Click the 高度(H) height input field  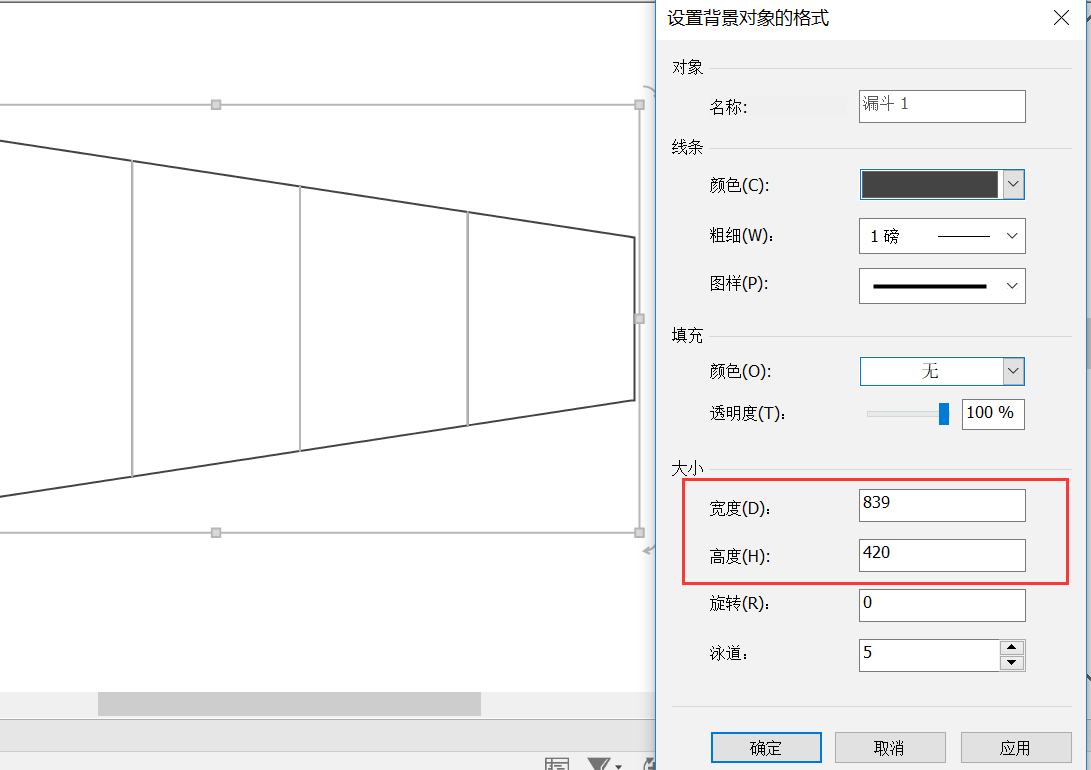coord(941,555)
